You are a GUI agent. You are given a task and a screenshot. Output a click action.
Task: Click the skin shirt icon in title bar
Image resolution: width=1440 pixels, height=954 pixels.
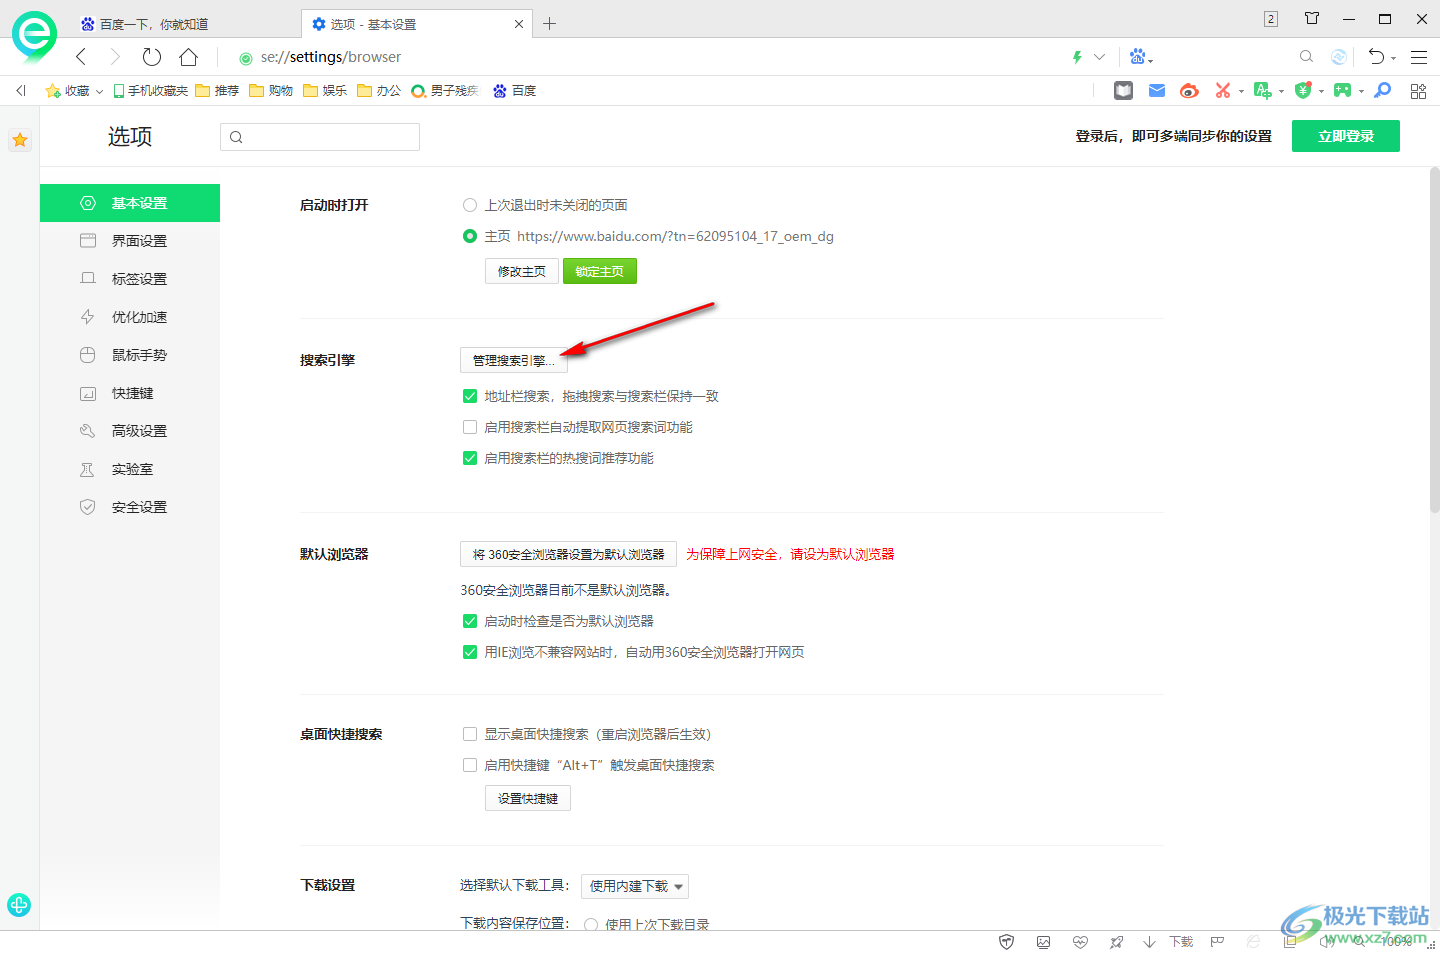tap(1312, 18)
